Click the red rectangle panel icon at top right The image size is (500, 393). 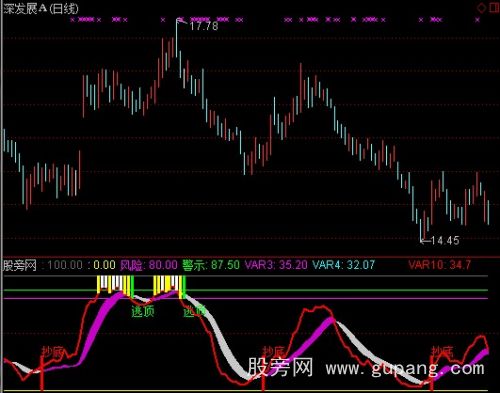click(494, 7)
